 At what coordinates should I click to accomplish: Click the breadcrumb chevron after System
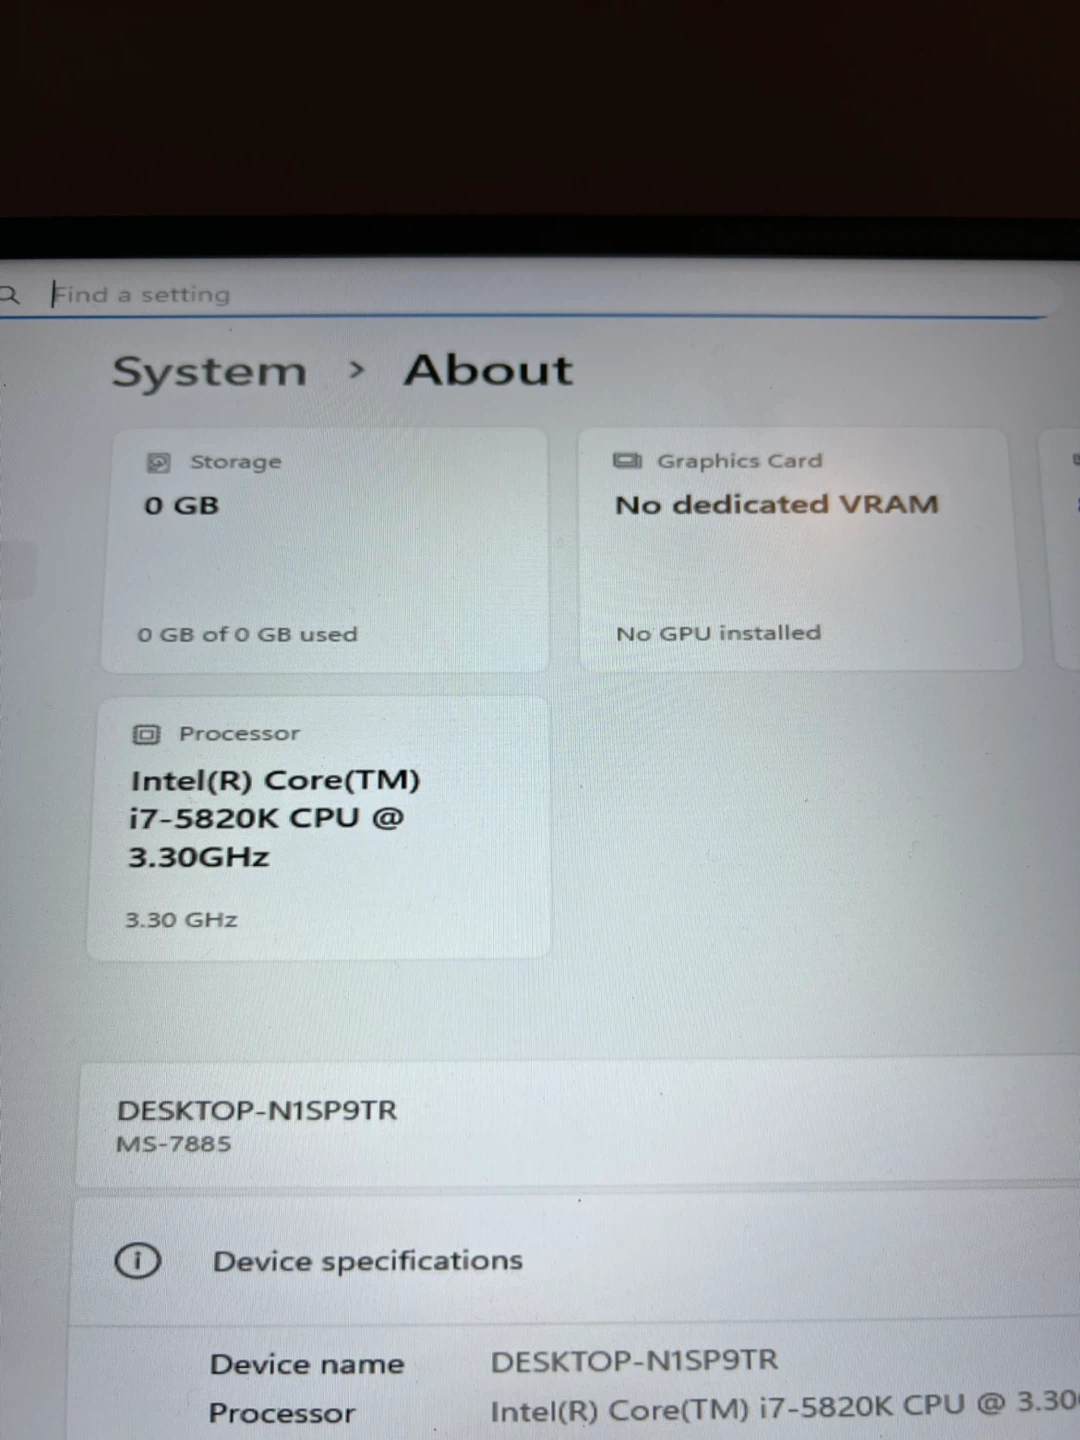[357, 371]
